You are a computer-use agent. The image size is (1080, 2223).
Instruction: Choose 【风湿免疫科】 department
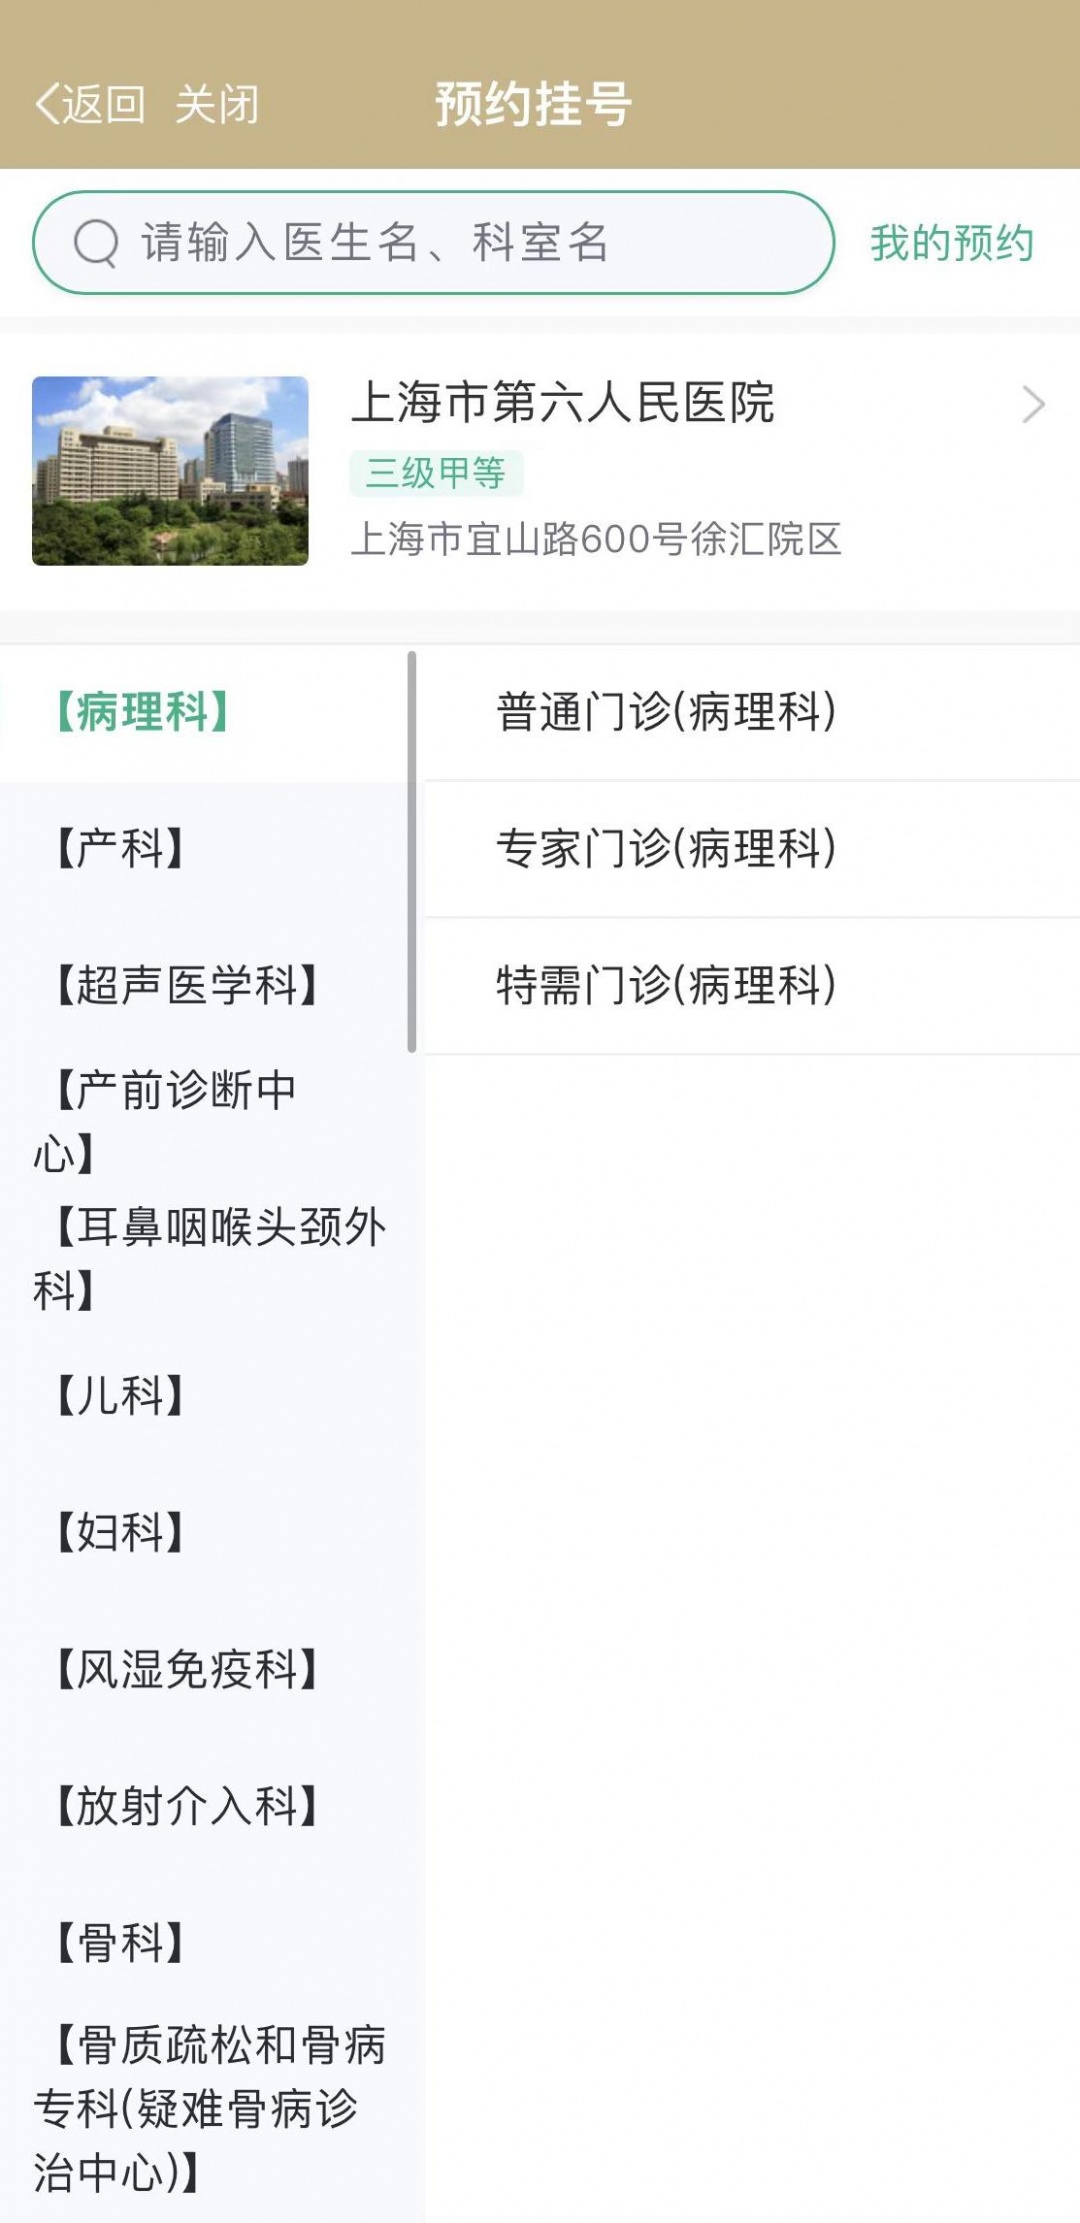point(187,1669)
